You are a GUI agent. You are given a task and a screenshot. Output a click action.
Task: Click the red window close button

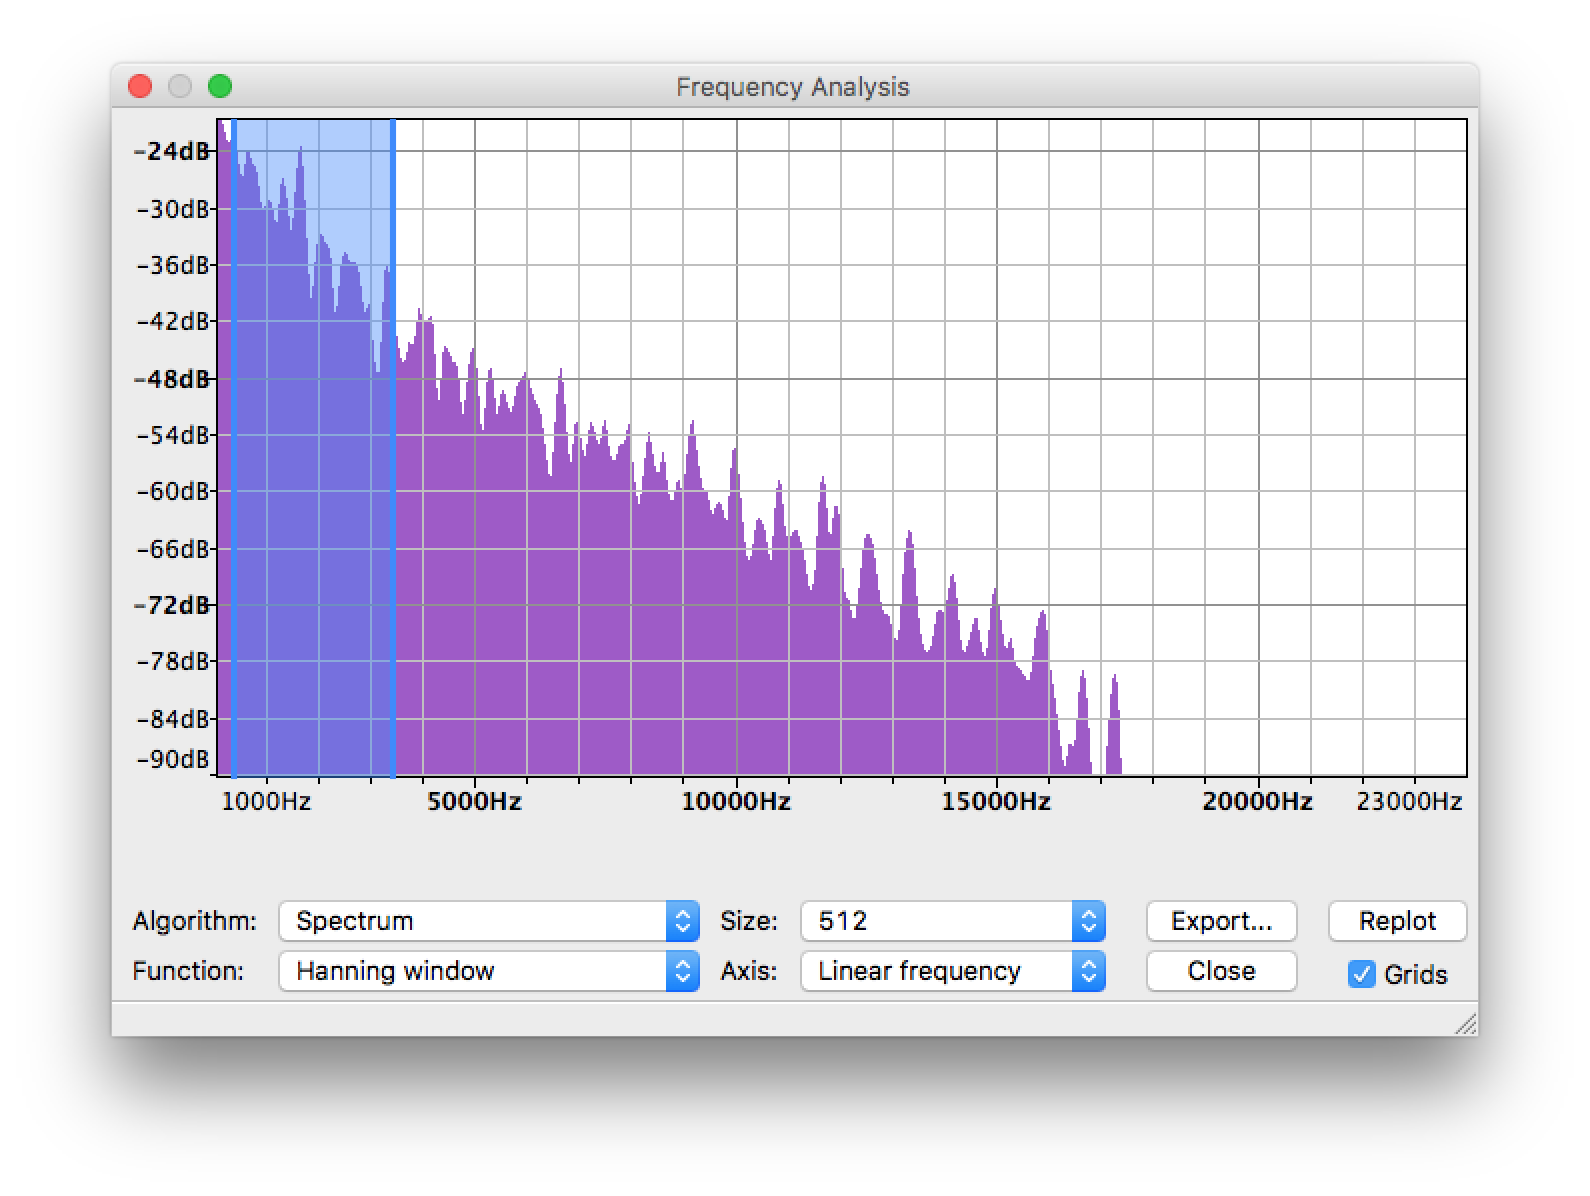(x=140, y=87)
